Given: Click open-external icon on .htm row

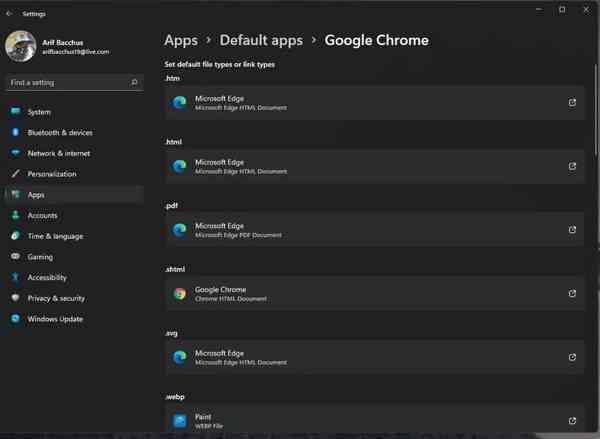Looking at the screenshot, I should click(572, 103).
